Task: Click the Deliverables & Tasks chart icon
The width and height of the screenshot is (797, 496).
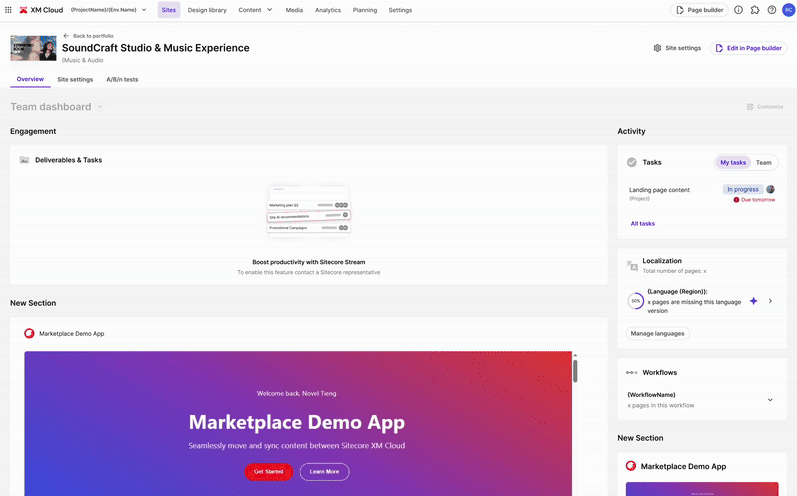Action: click(x=24, y=160)
